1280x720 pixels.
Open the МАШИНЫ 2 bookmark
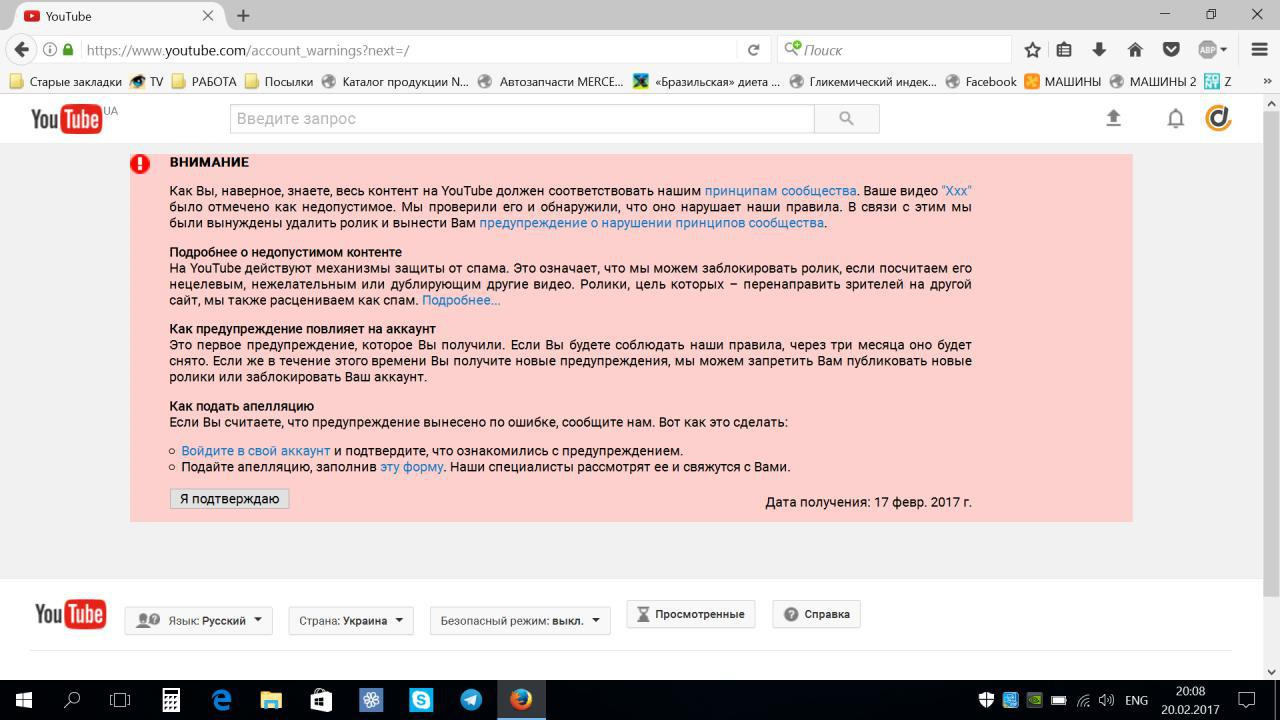pos(1152,81)
